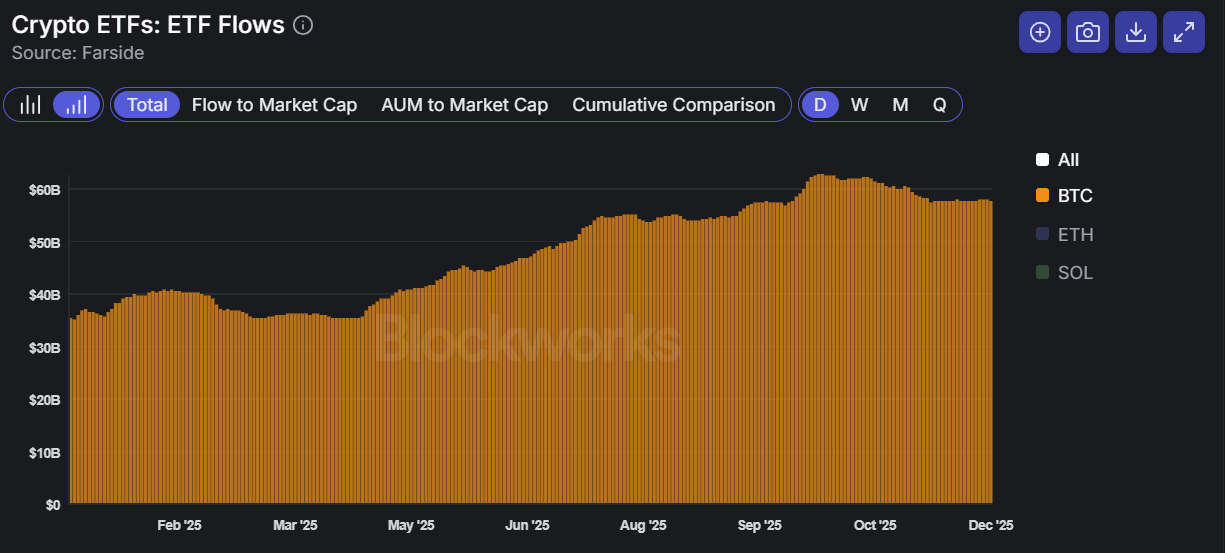Screen dimensions: 1225x553
Task: Select daily (D) interval
Action: [820, 104]
